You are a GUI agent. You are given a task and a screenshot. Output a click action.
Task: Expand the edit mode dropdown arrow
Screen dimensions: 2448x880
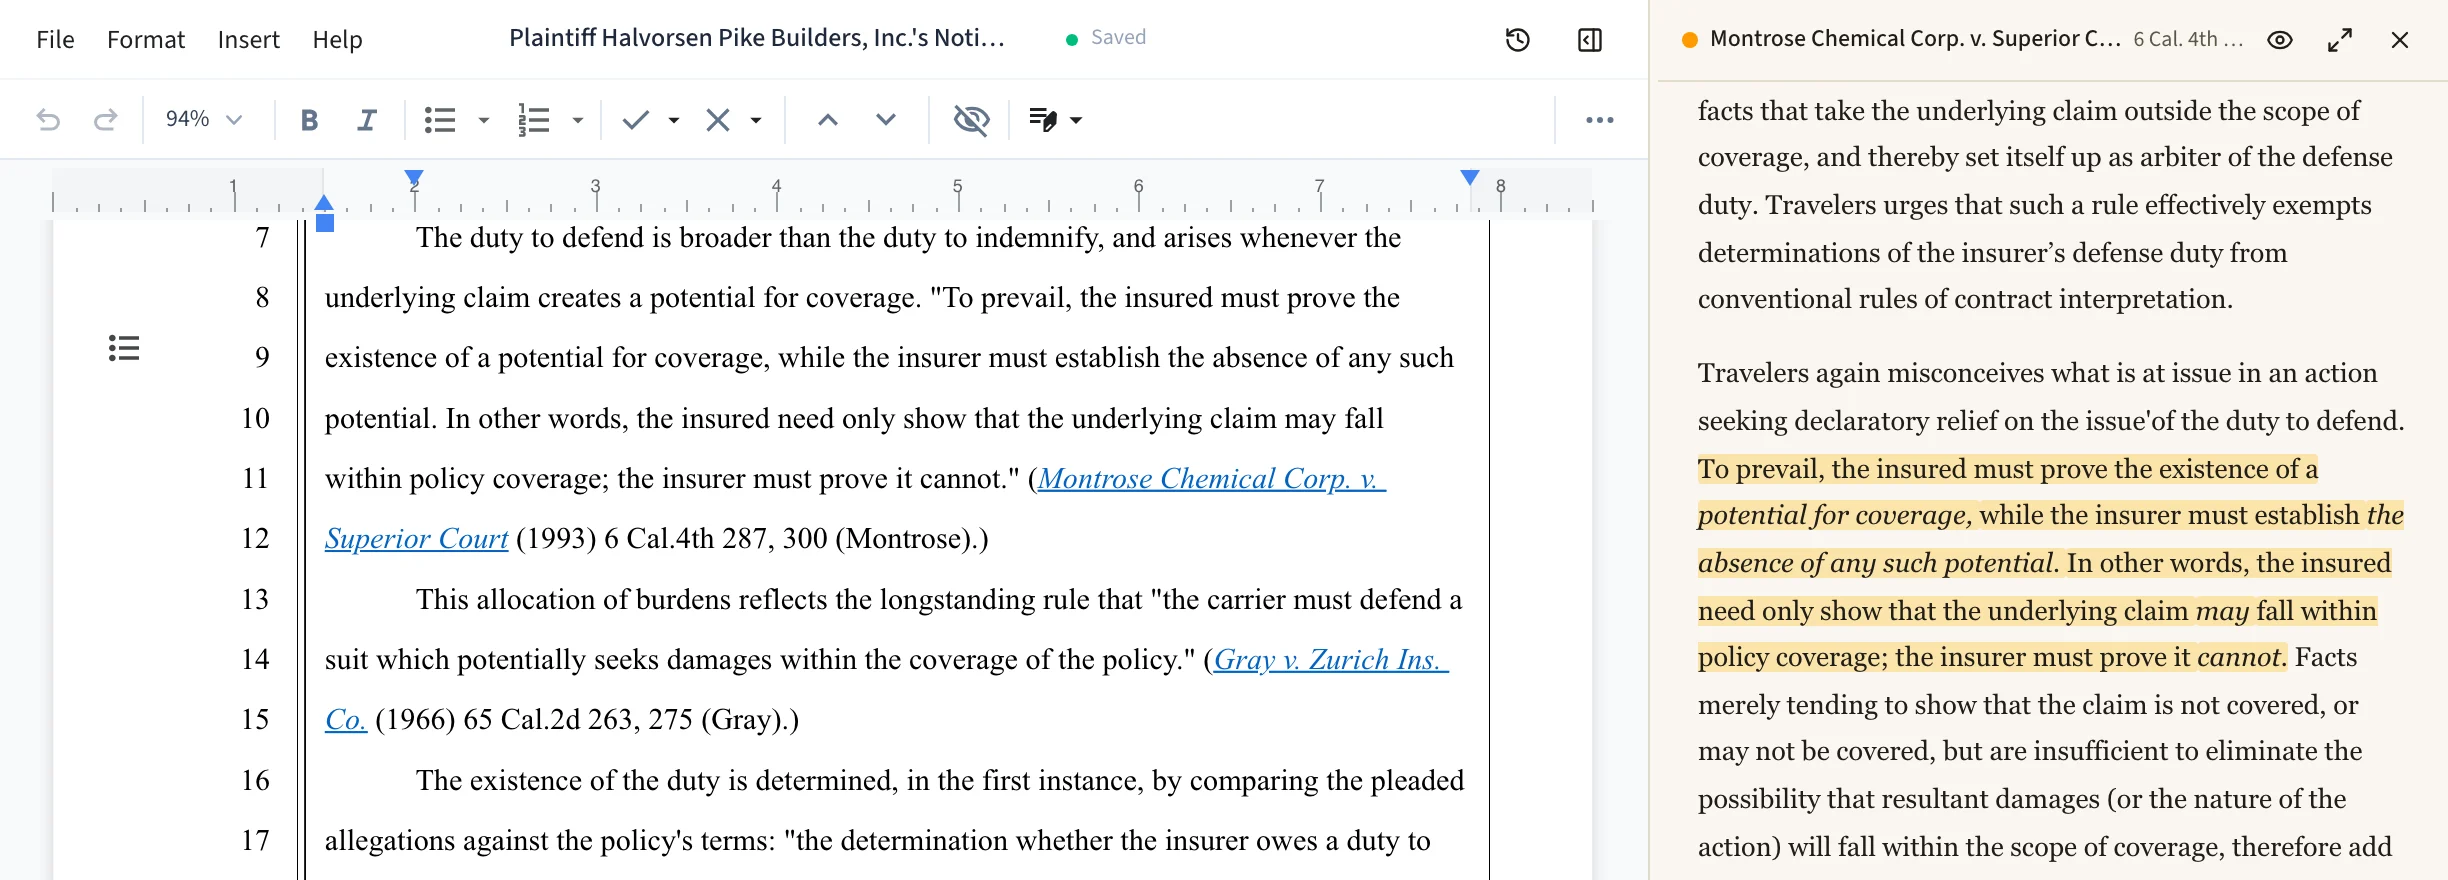(1076, 120)
